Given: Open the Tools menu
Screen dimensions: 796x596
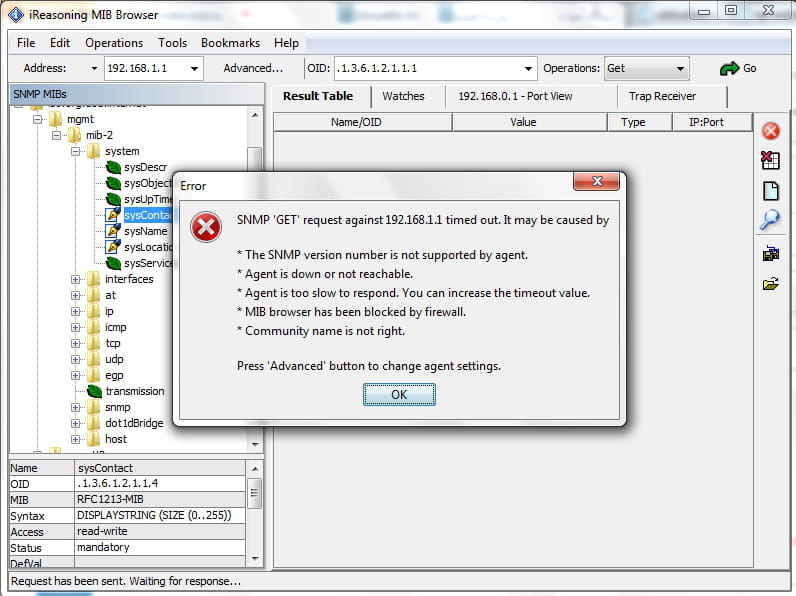Looking at the screenshot, I should 172,43.
